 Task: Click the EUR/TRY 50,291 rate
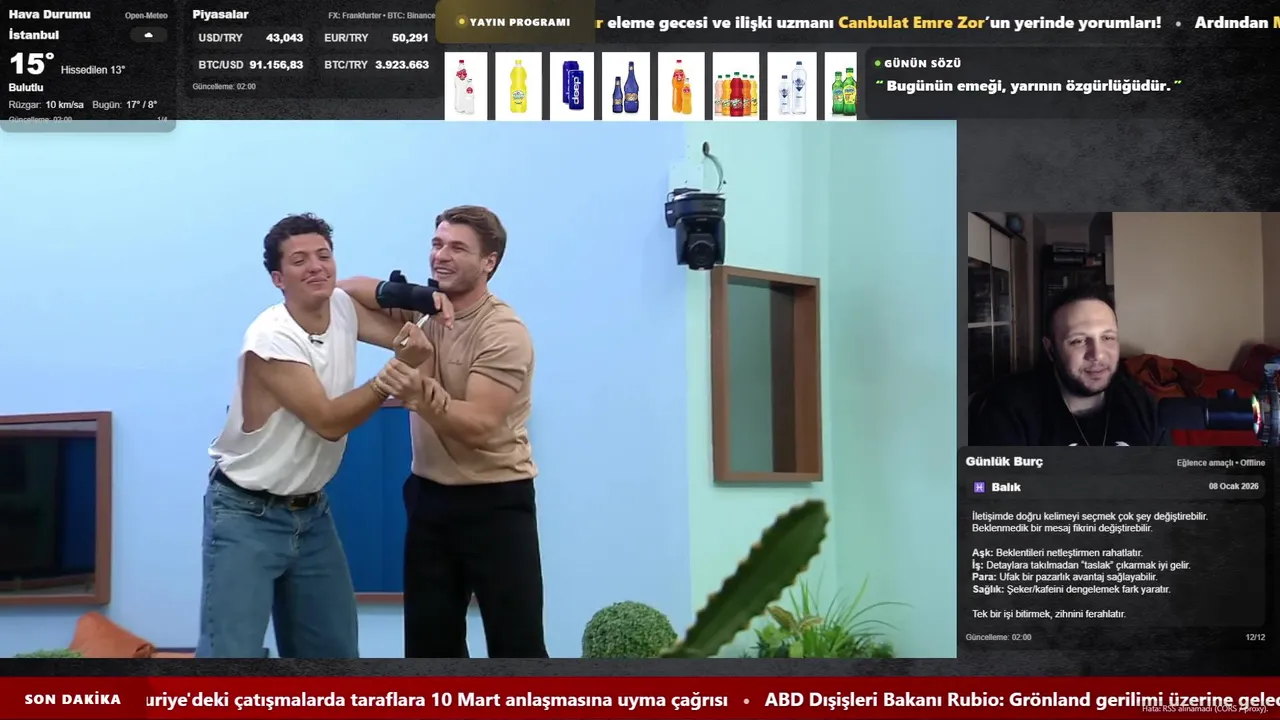click(376, 38)
